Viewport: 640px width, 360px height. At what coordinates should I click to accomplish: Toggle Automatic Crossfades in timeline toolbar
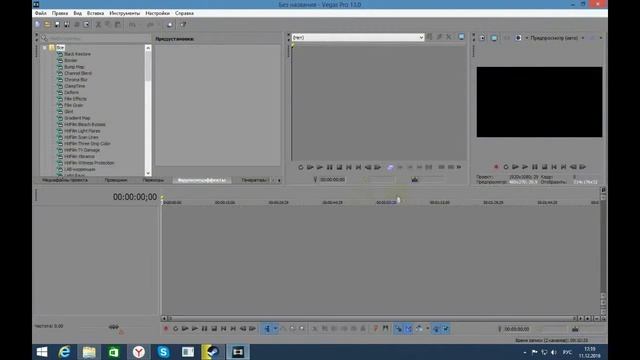pos(409,329)
